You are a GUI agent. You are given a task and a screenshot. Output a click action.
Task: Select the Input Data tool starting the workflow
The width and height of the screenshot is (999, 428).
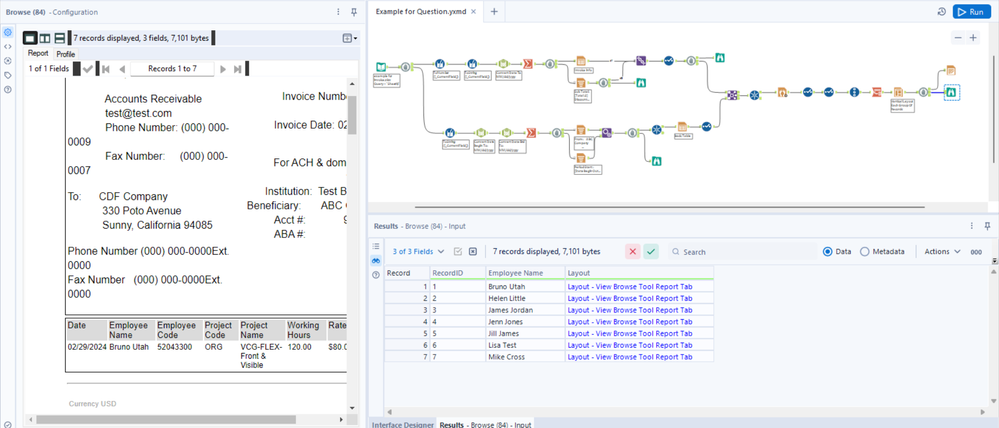pos(381,66)
